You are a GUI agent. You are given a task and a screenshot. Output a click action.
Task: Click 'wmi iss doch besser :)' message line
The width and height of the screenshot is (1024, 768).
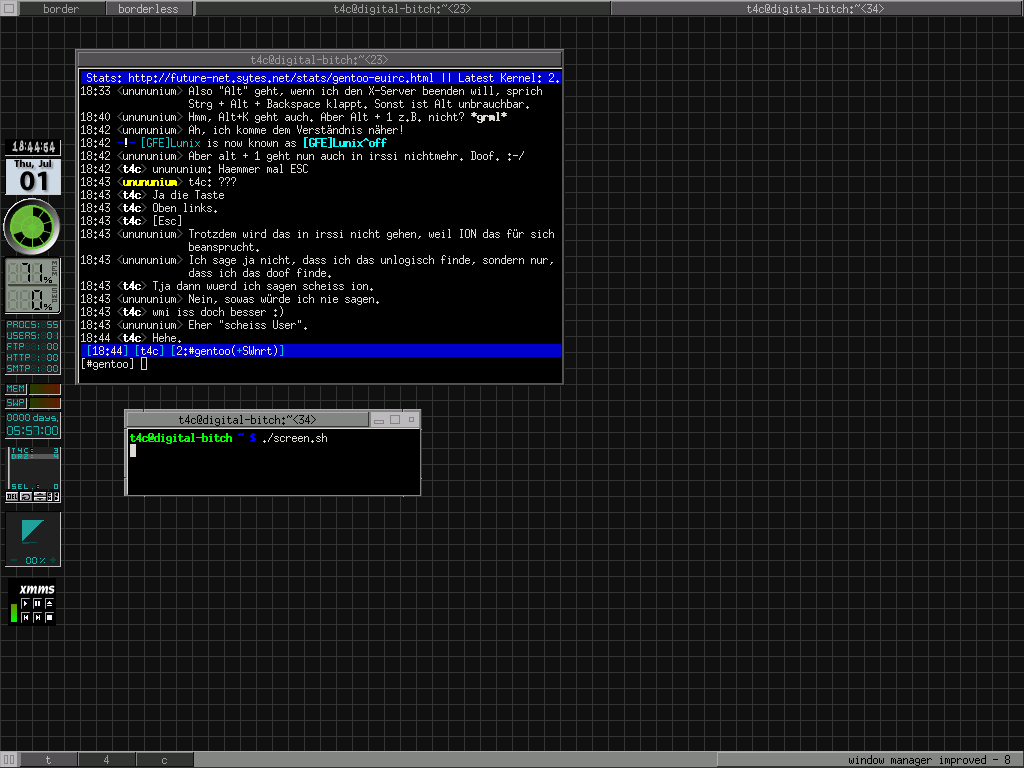click(218, 312)
